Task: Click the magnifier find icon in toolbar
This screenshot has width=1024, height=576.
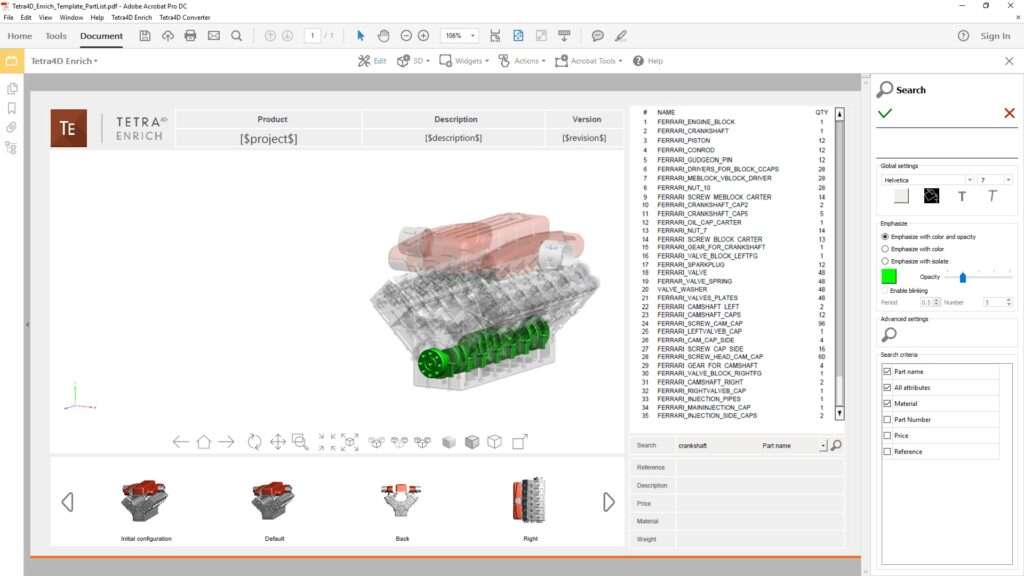Action: point(236,36)
